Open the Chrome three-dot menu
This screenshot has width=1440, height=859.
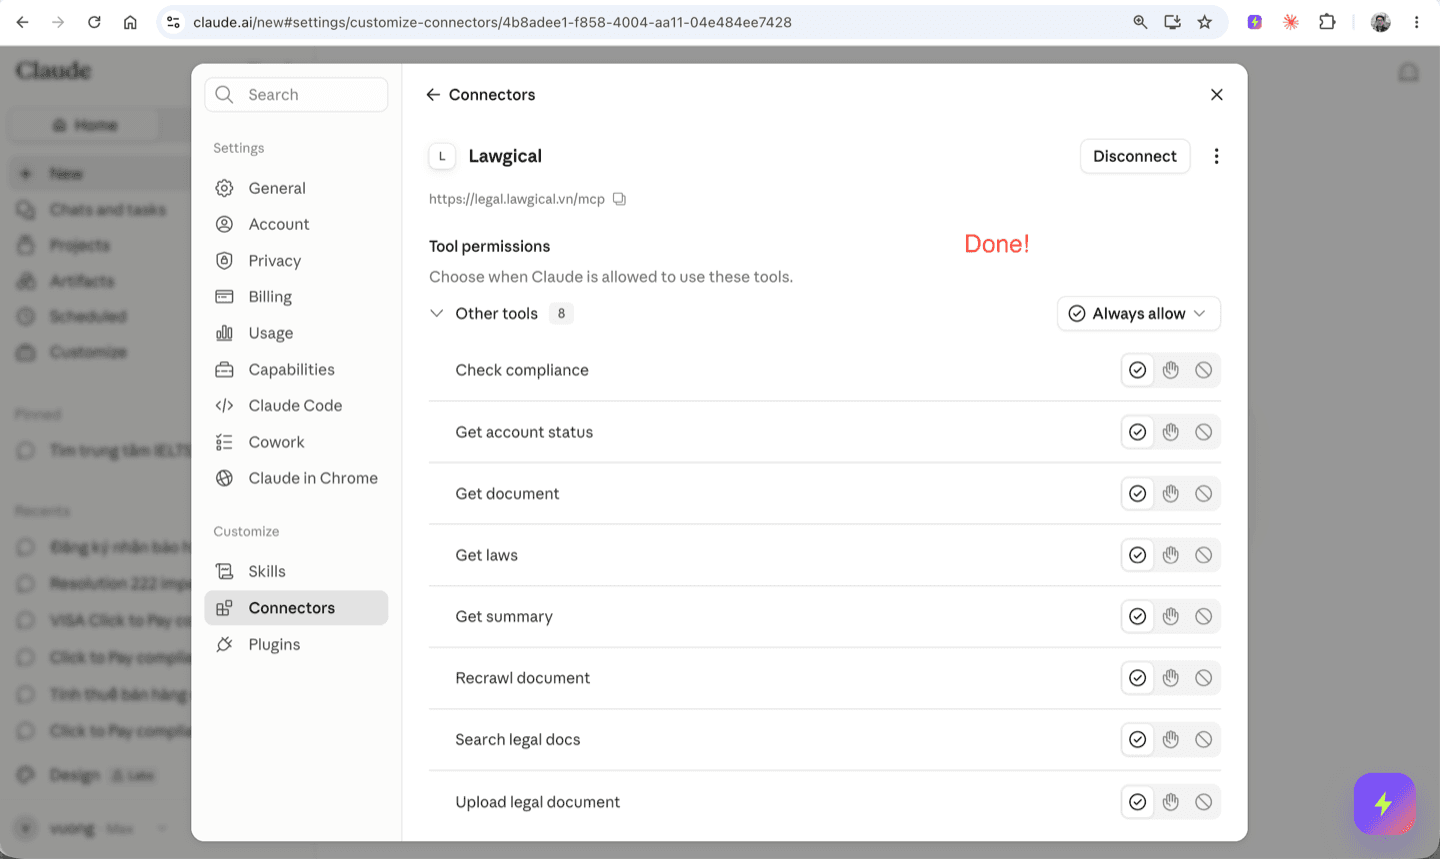click(1416, 22)
